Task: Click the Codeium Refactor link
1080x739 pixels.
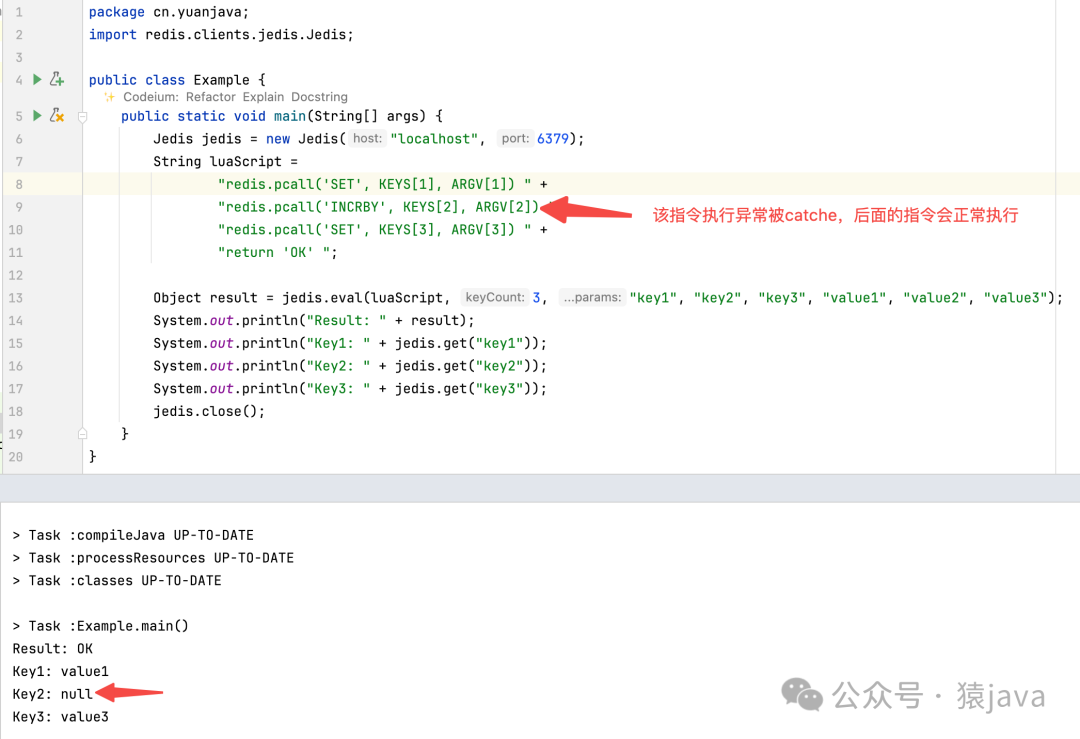Action: tap(210, 97)
